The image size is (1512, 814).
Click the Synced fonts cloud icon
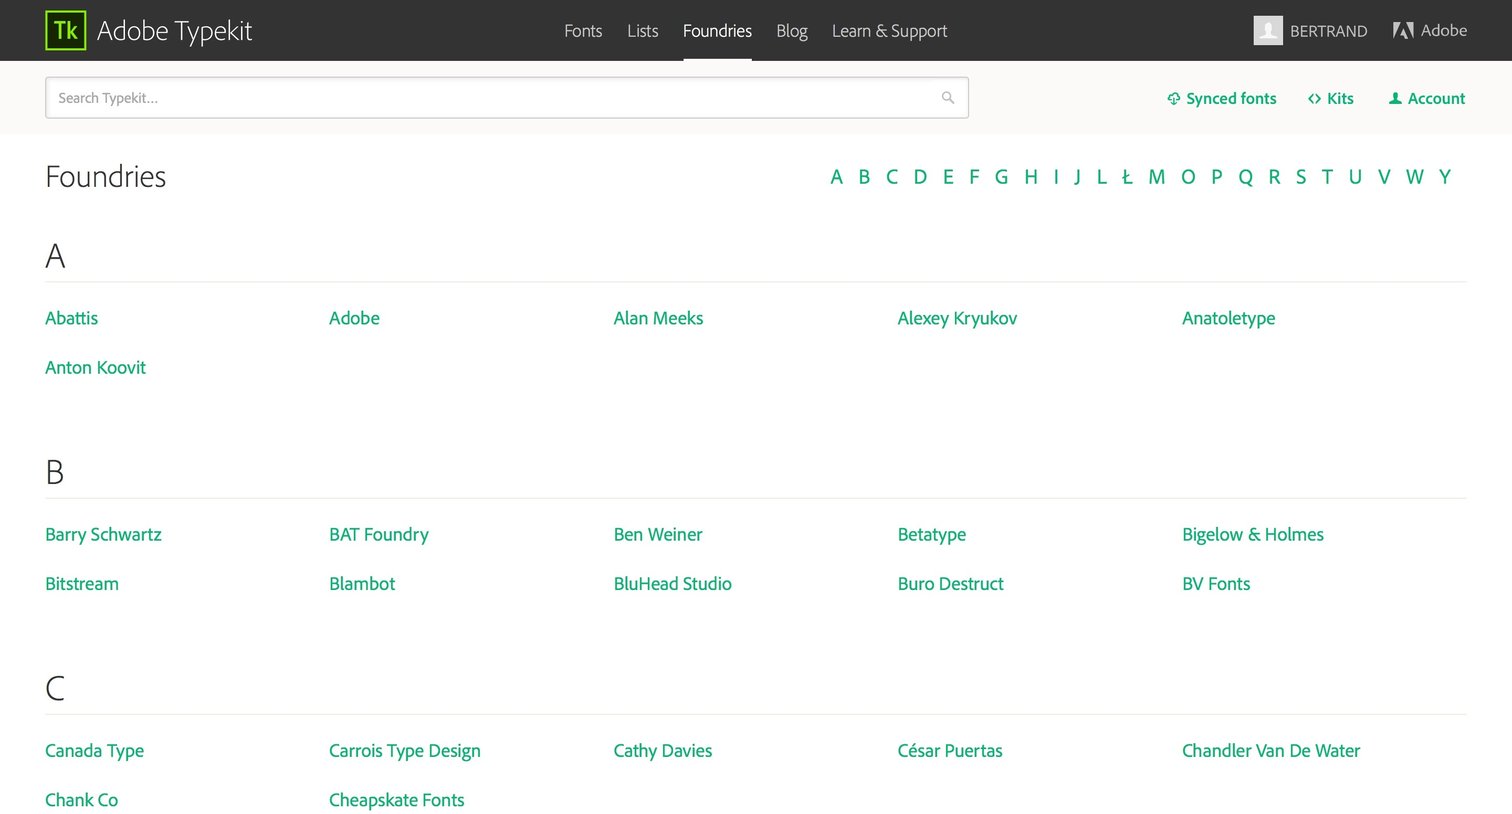[x=1174, y=98]
